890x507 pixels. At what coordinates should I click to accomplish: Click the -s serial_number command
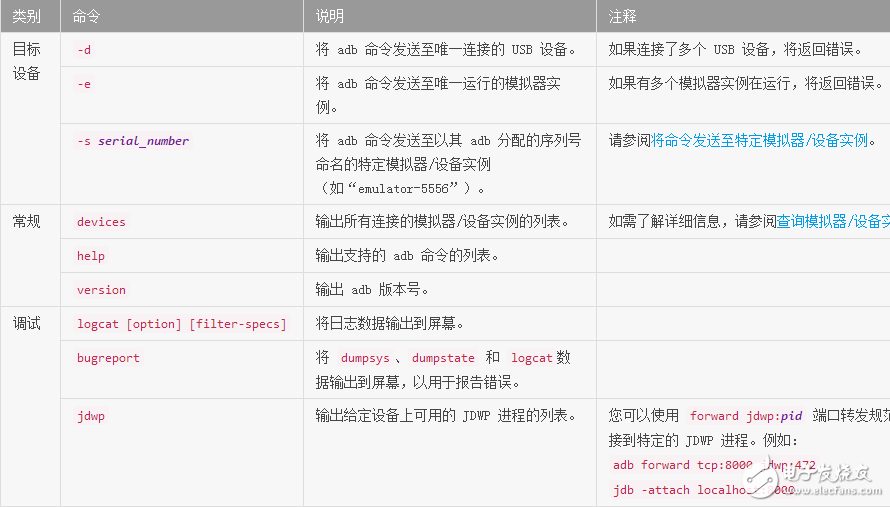[x=132, y=141]
